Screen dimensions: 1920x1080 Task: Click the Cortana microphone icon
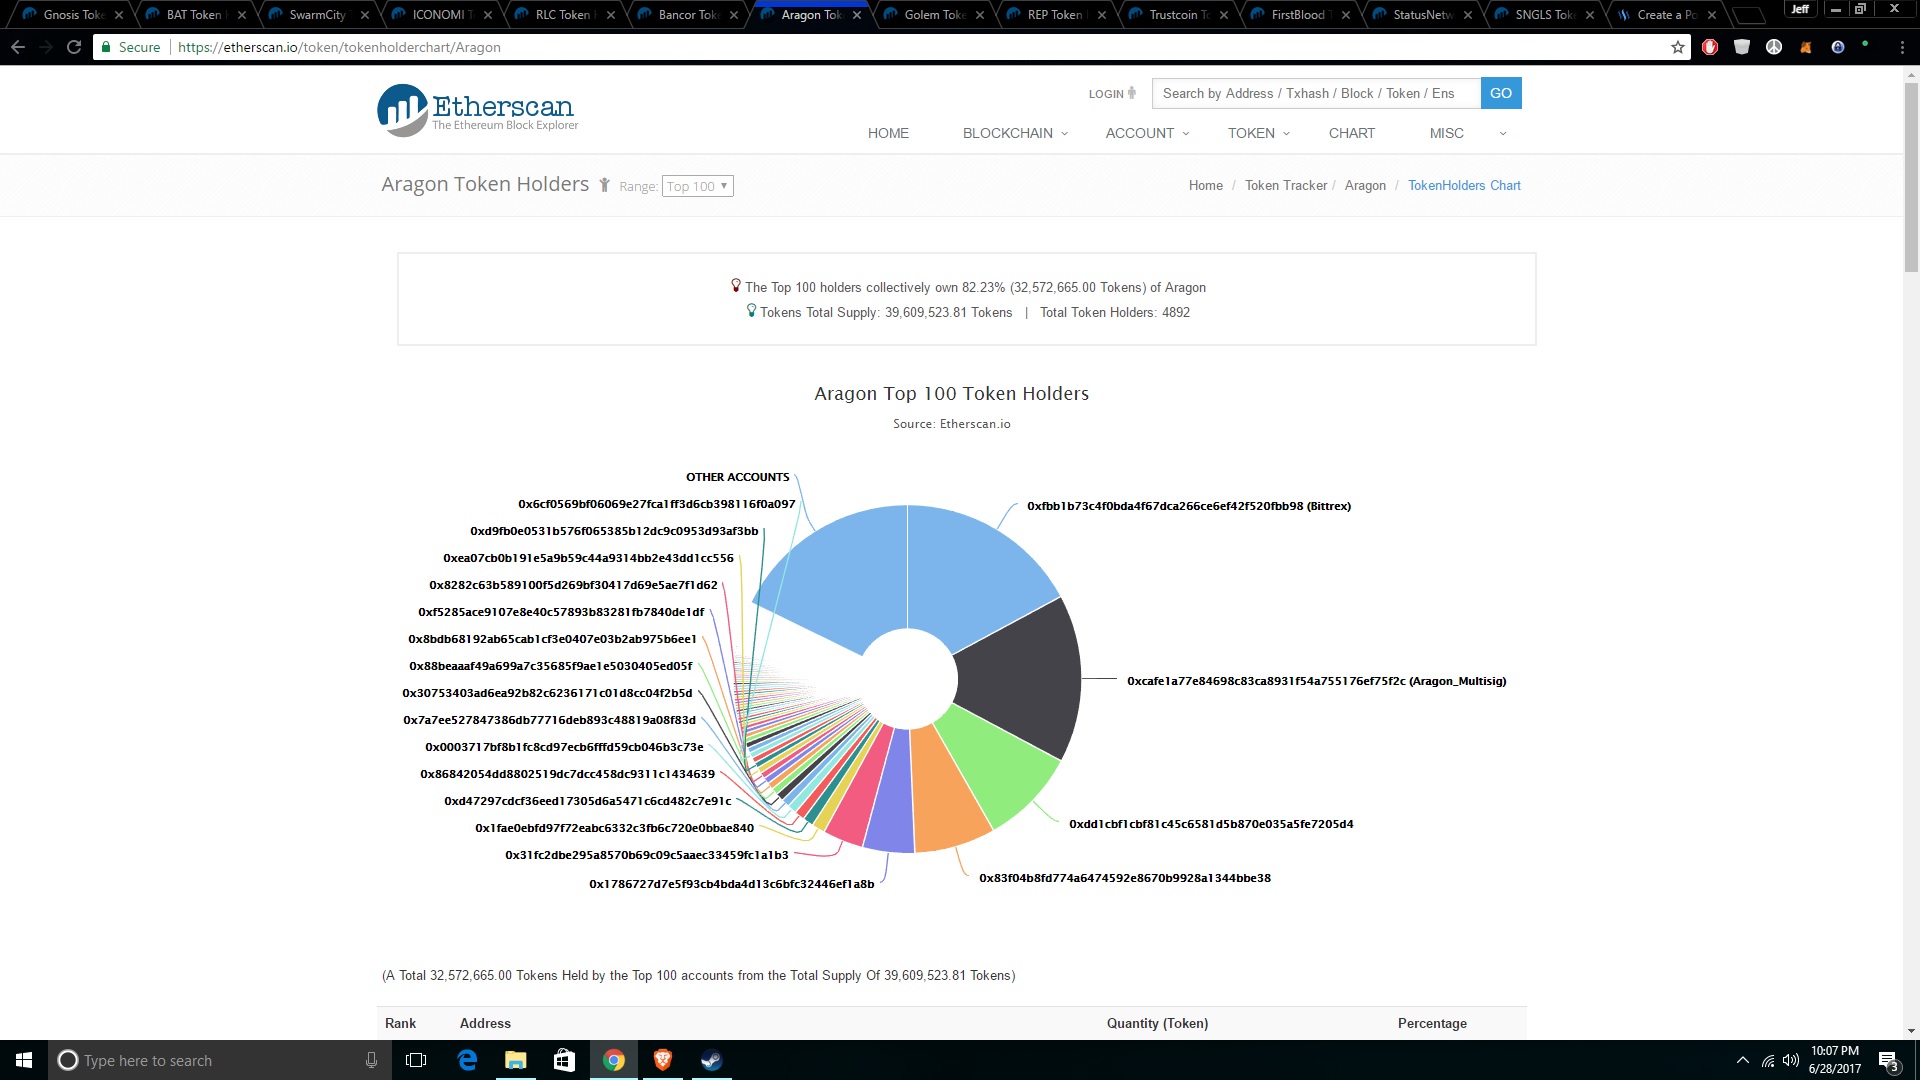tap(371, 1060)
